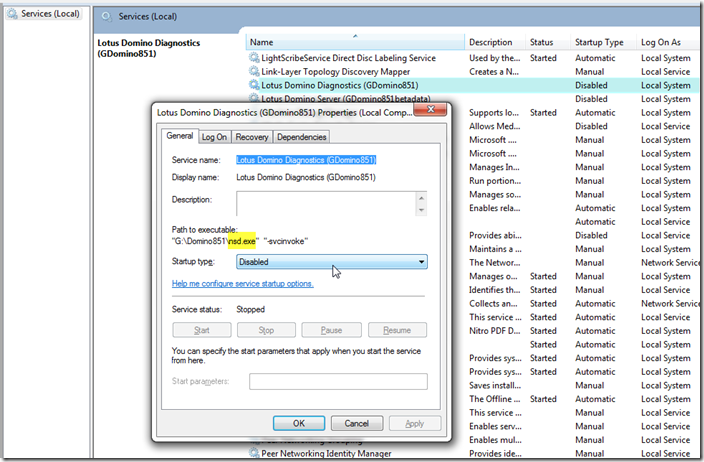Sort services by Description column header
The image size is (704, 462).
494,42
